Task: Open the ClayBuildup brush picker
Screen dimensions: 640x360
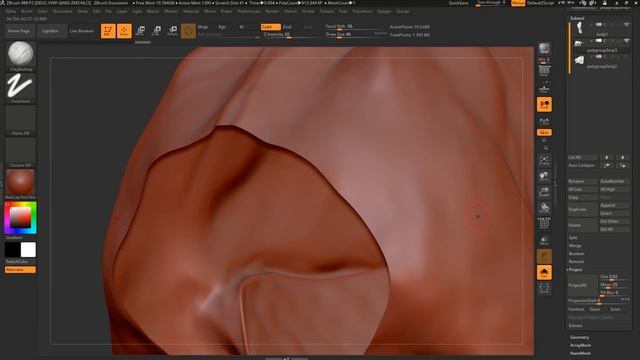Action: (20, 56)
